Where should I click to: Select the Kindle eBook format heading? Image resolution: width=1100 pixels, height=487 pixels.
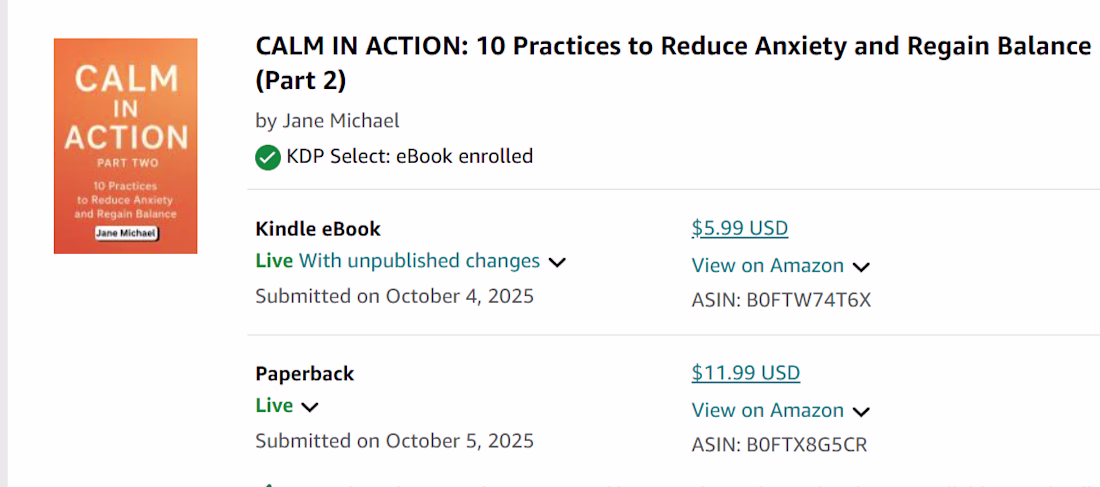(x=318, y=229)
